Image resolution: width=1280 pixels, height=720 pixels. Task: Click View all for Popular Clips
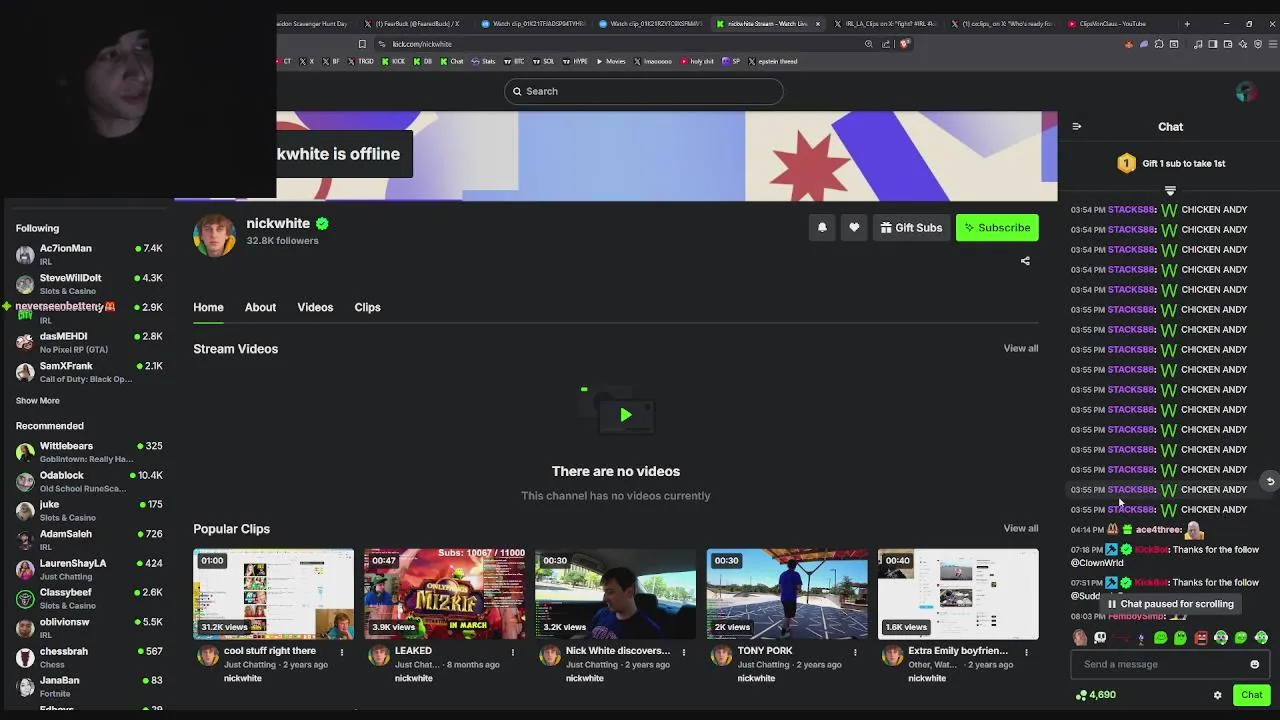click(1021, 529)
